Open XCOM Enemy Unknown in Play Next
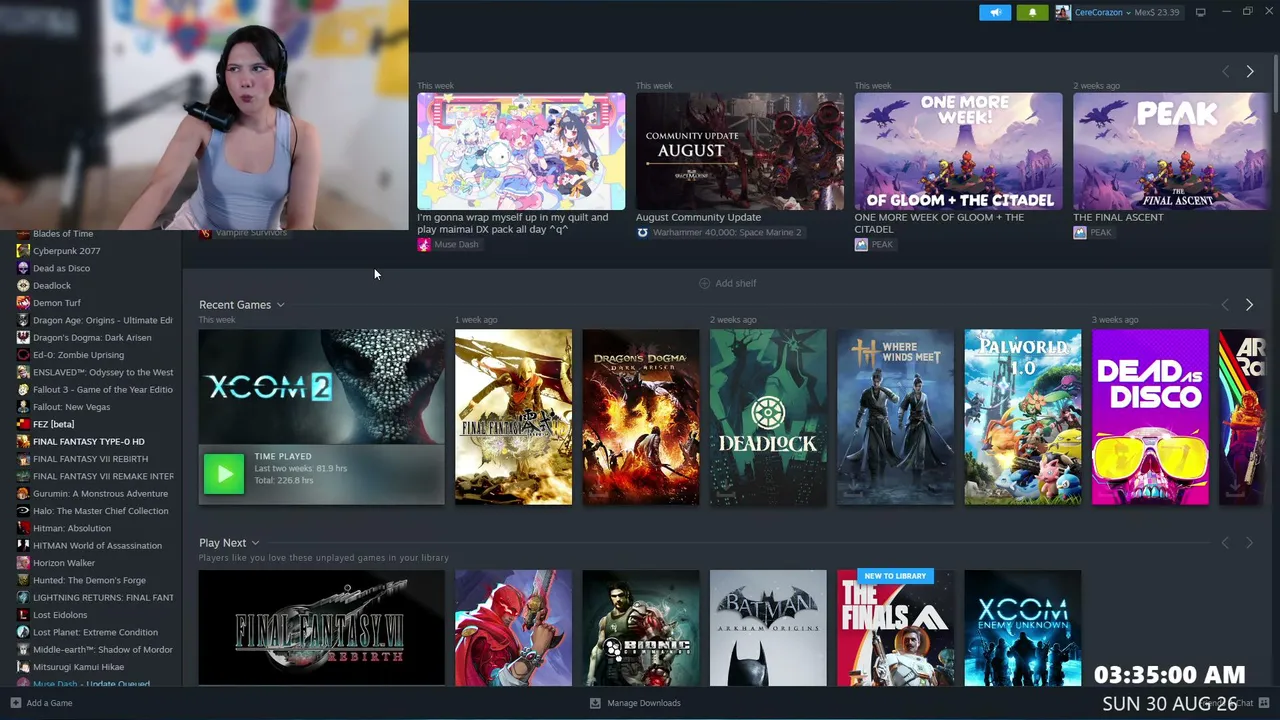 click(1023, 628)
